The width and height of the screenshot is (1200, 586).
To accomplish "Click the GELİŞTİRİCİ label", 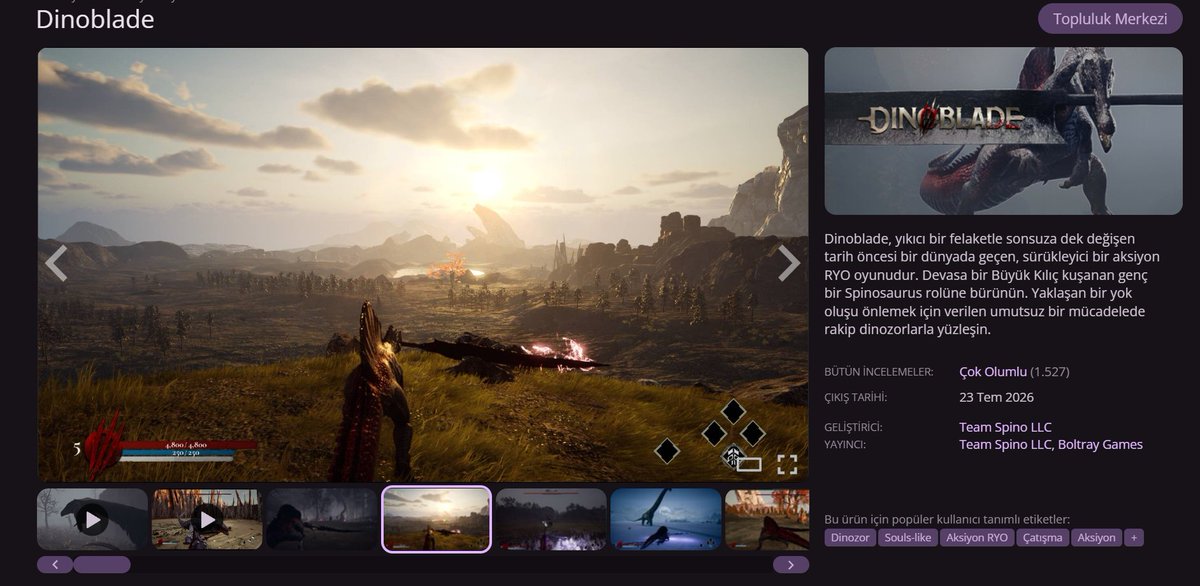I will click(x=854, y=427).
